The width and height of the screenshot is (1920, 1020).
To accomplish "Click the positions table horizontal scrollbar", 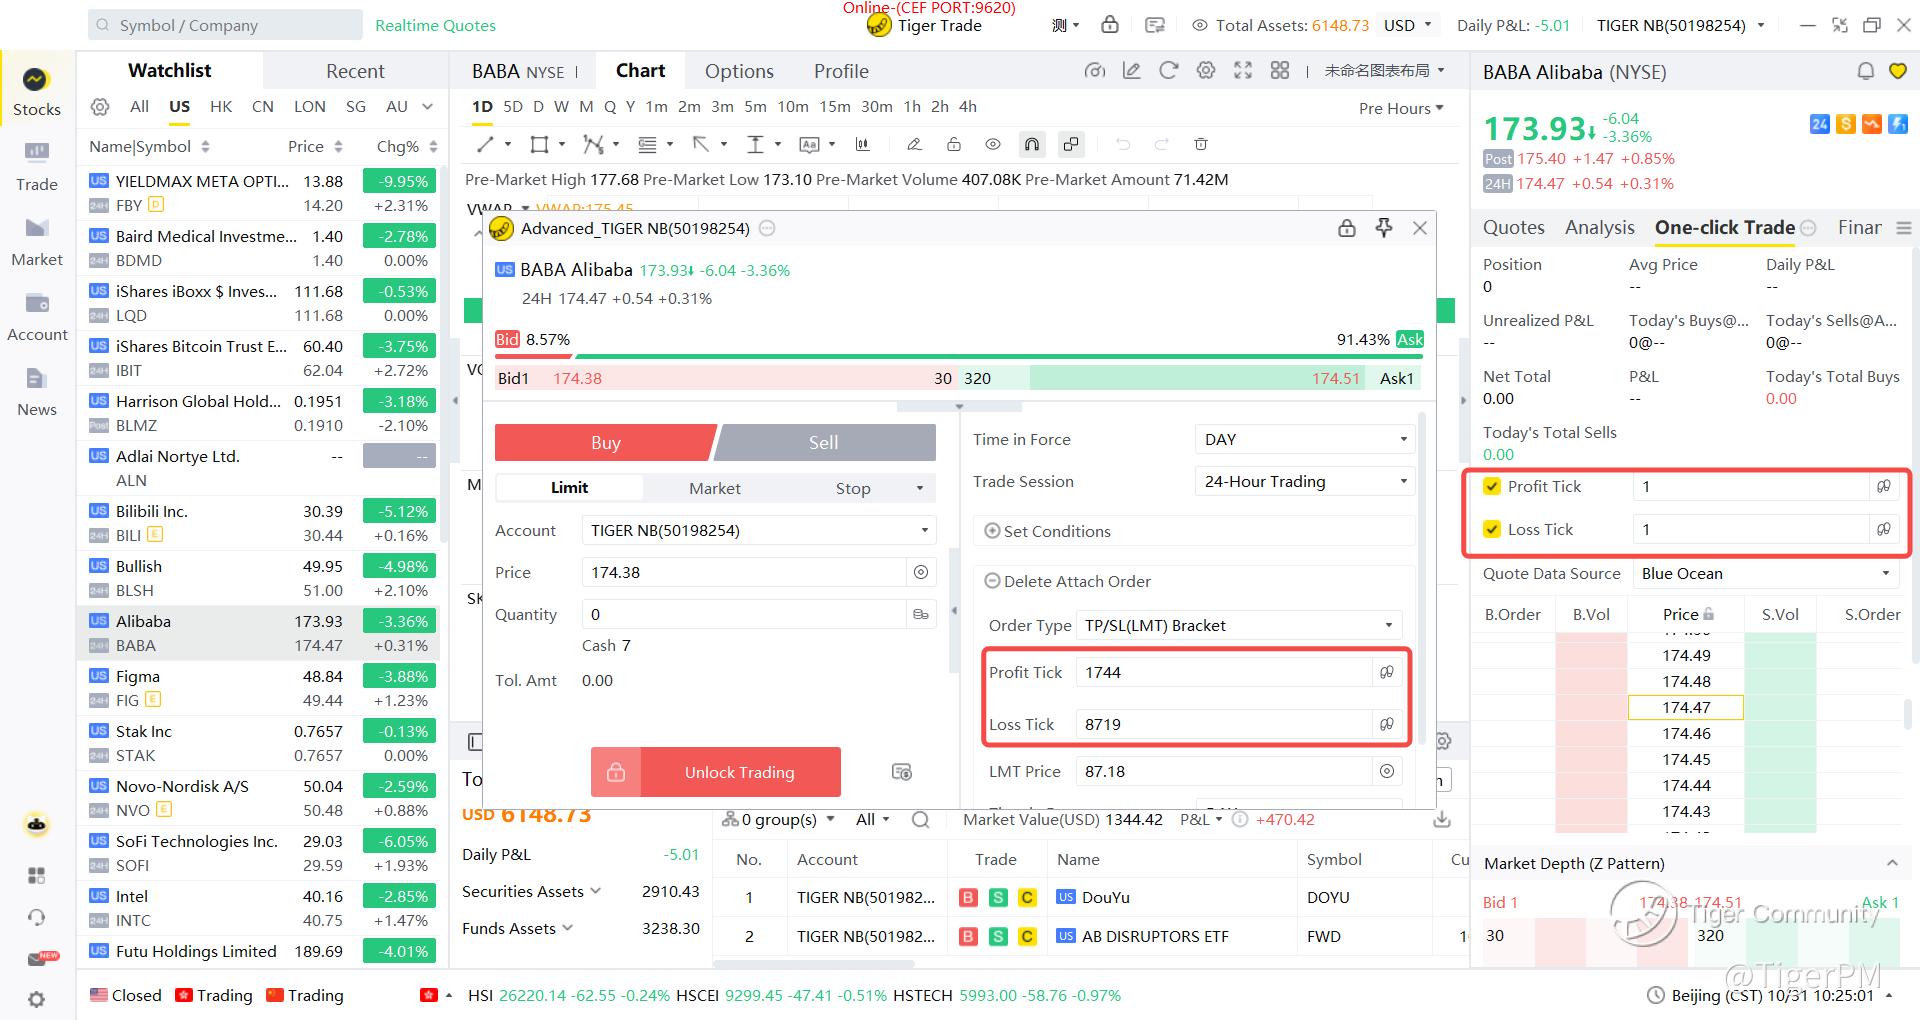I will pos(814,964).
